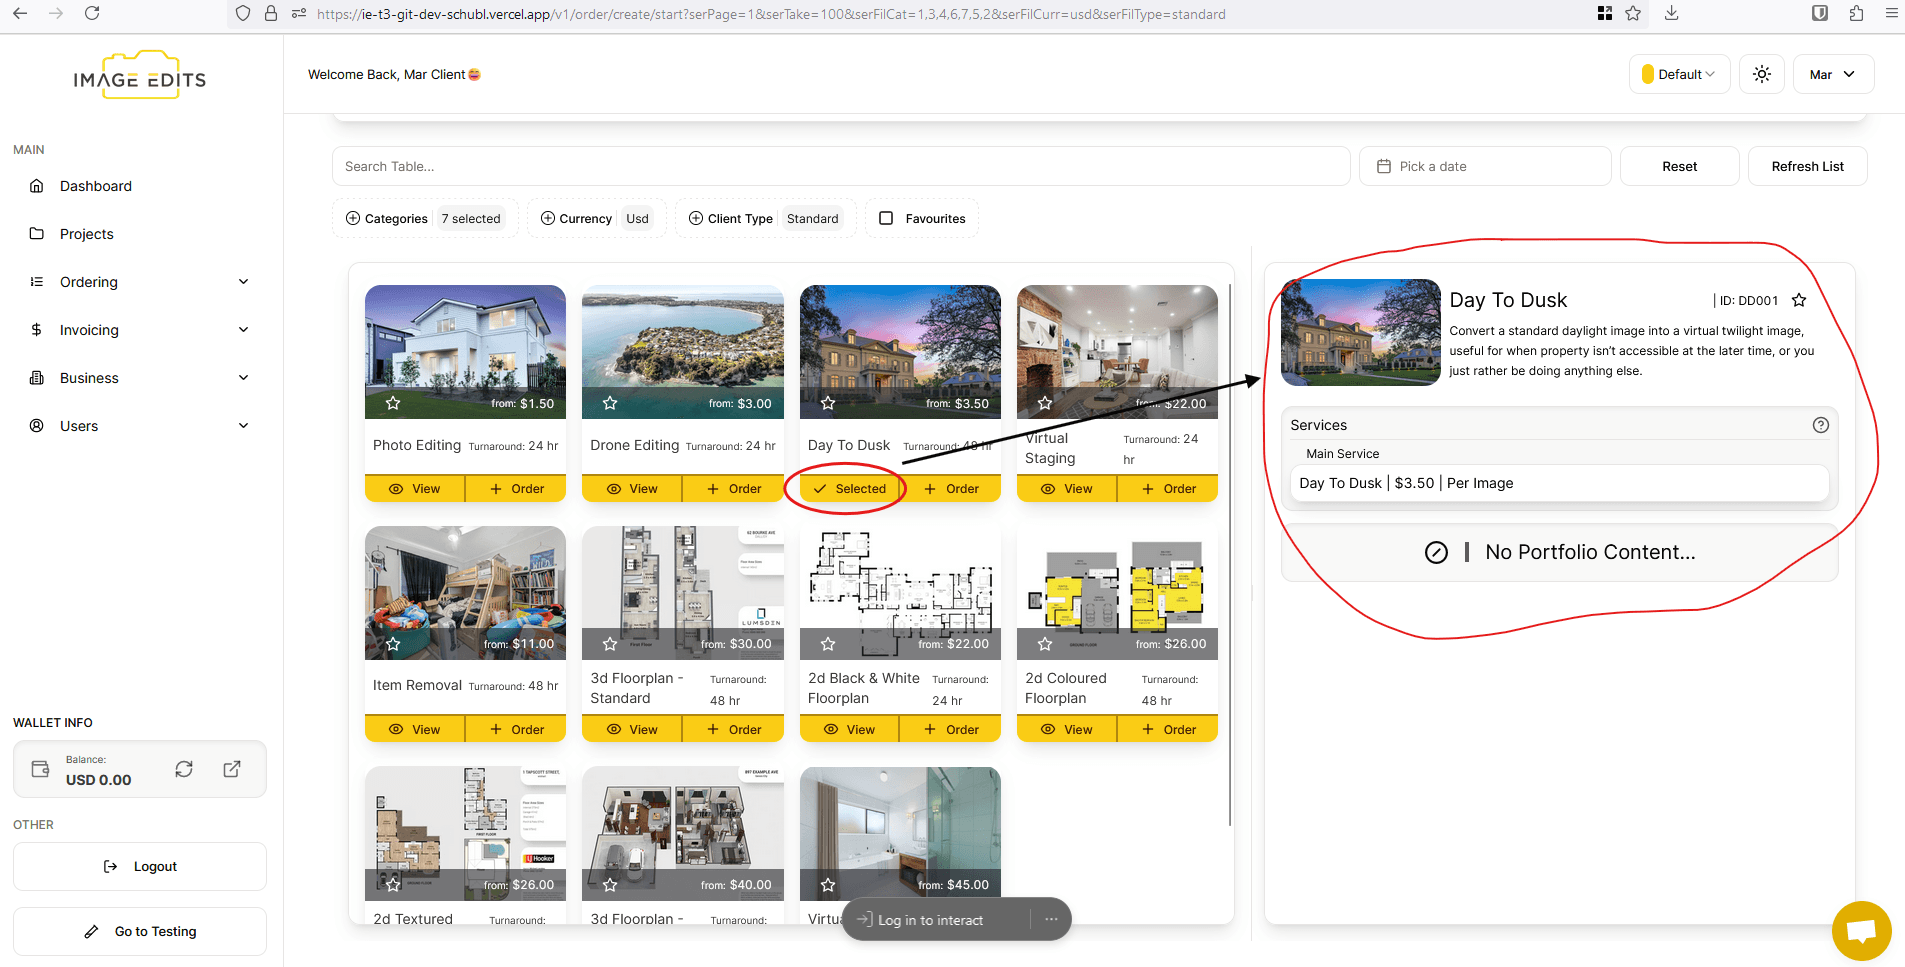This screenshot has height=967, width=1905.
Task: Click the Services help question mark icon
Action: 1820,425
